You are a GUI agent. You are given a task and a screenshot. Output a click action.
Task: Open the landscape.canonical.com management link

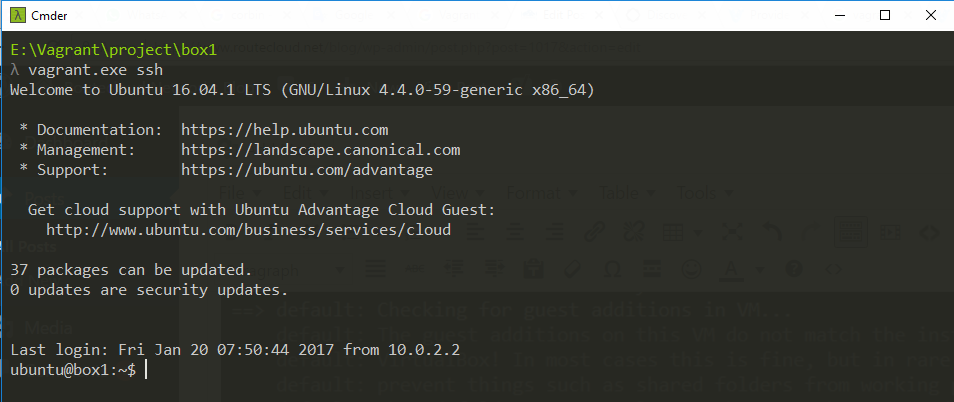click(321, 150)
